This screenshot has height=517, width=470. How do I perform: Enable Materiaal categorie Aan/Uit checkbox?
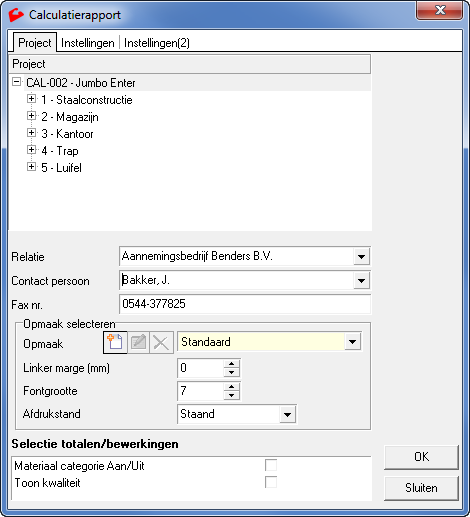(x=271, y=465)
